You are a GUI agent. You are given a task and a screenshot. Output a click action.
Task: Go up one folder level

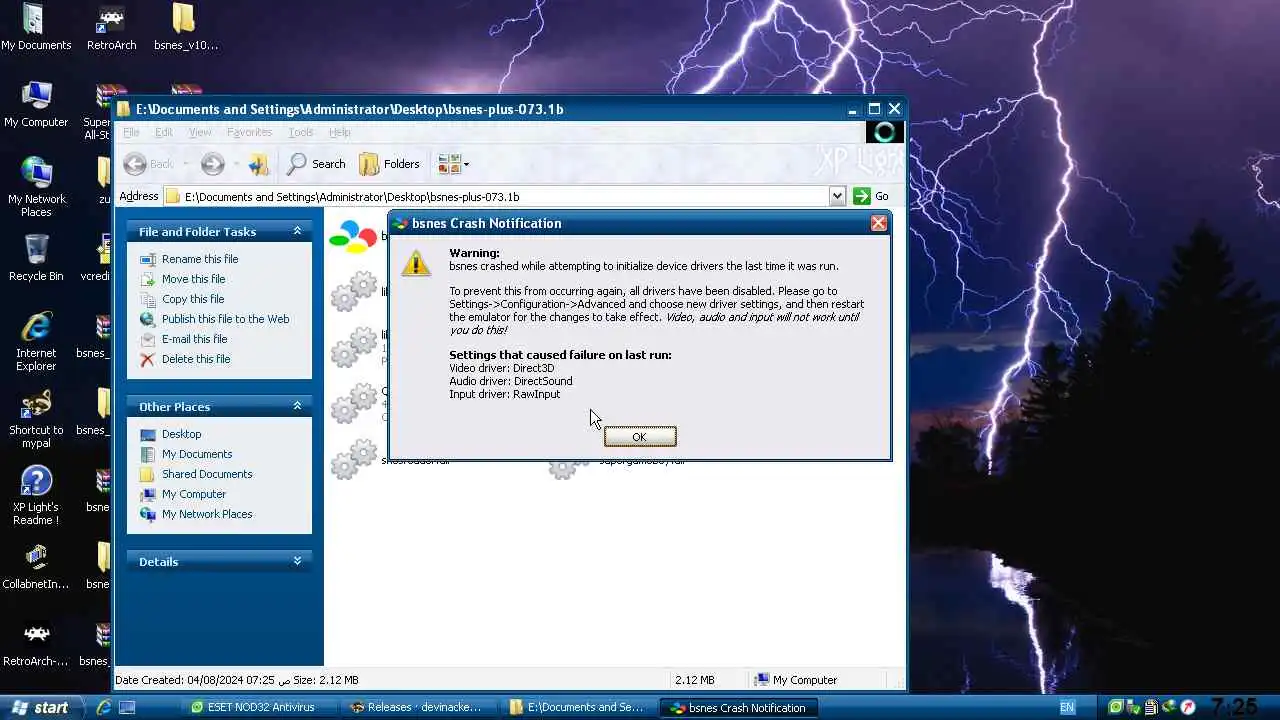click(258, 164)
